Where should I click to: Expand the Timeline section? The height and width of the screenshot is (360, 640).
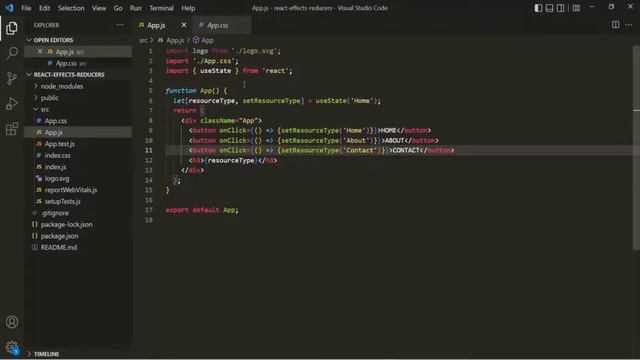point(46,354)
